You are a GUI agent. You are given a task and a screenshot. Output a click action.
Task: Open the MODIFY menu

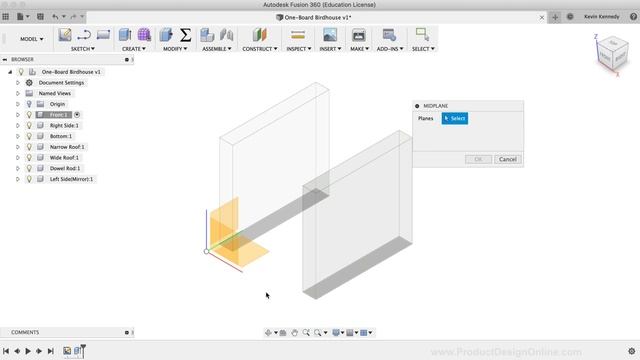[175, 49]
